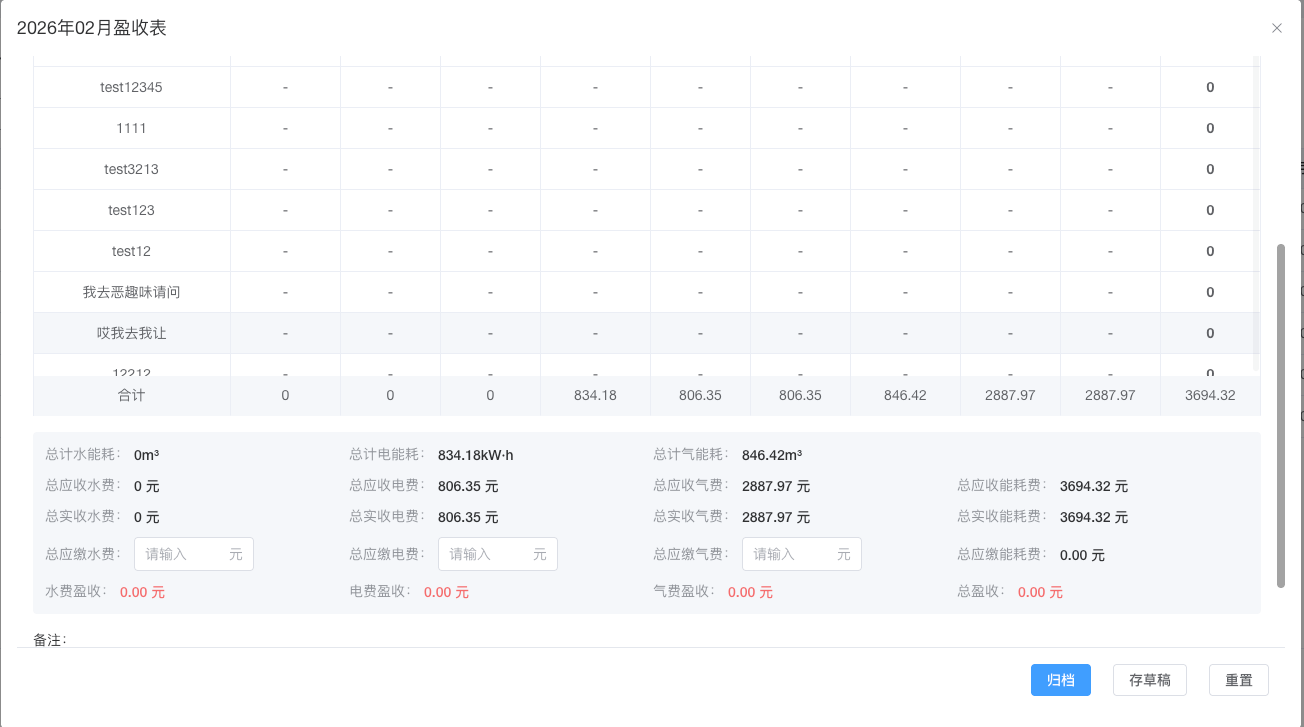Click the 归档 button
Screen dimensions: 1304x727
coord(1061,680)
